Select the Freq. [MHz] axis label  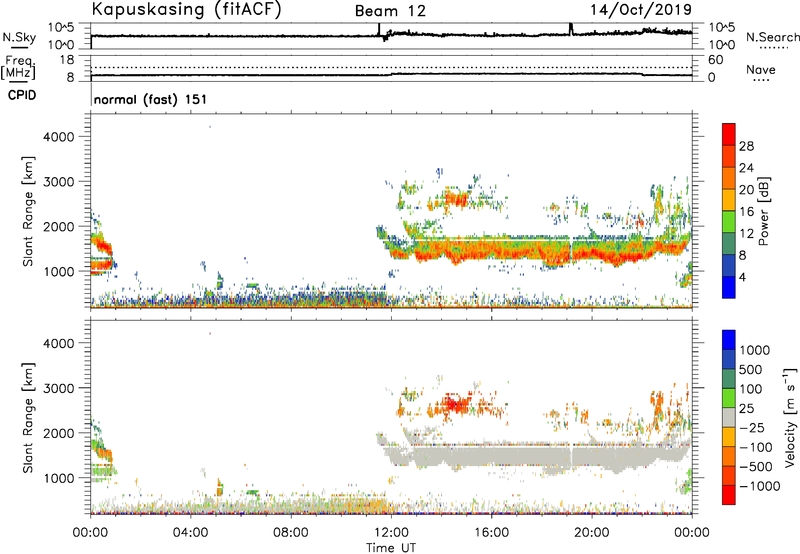pyautogui.click(x=18, y=68)
